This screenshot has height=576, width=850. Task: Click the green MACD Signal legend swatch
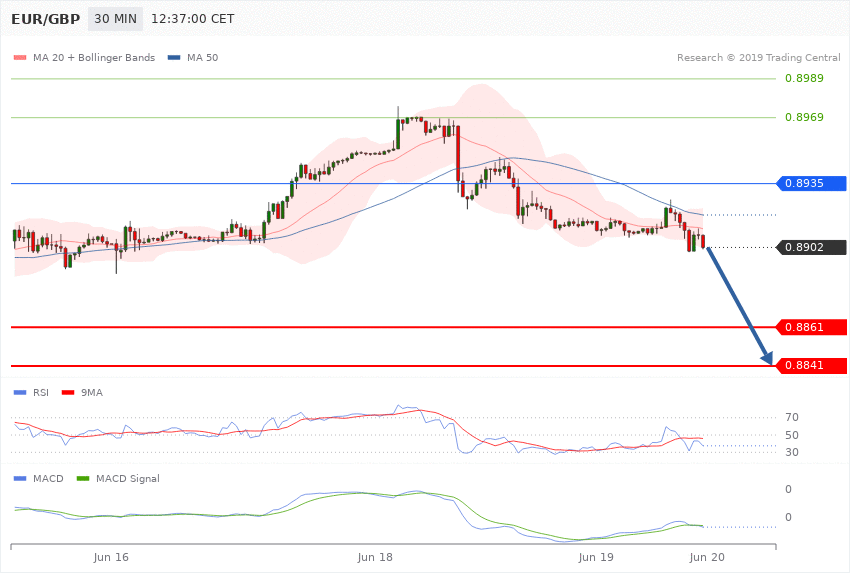tap(83, 478)
